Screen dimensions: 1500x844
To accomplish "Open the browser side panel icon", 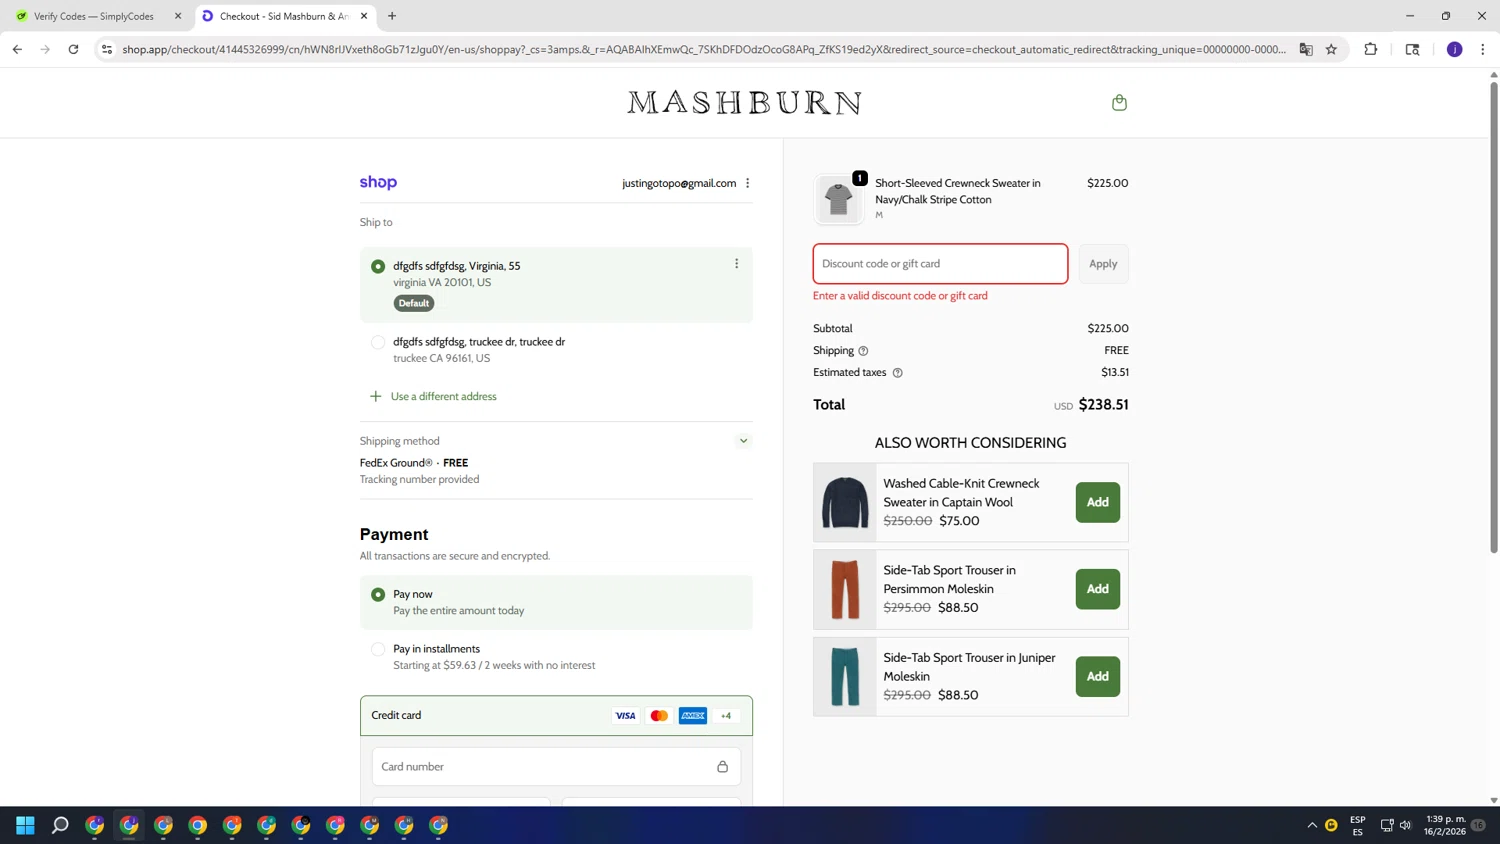I will pyautogui.click(x=1412, y=49).
